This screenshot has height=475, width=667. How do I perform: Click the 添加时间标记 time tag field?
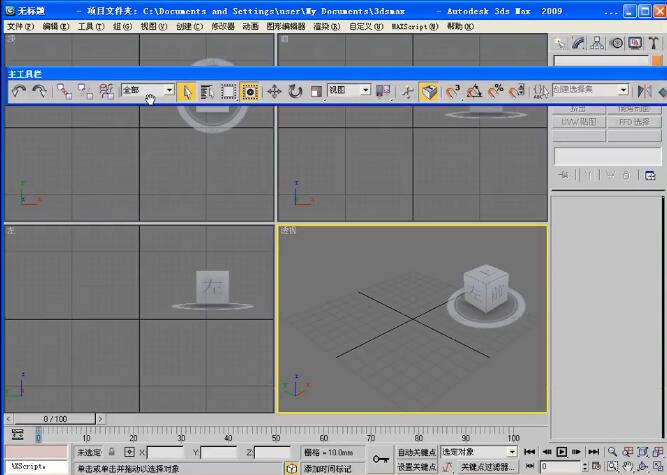pos(333,469)
